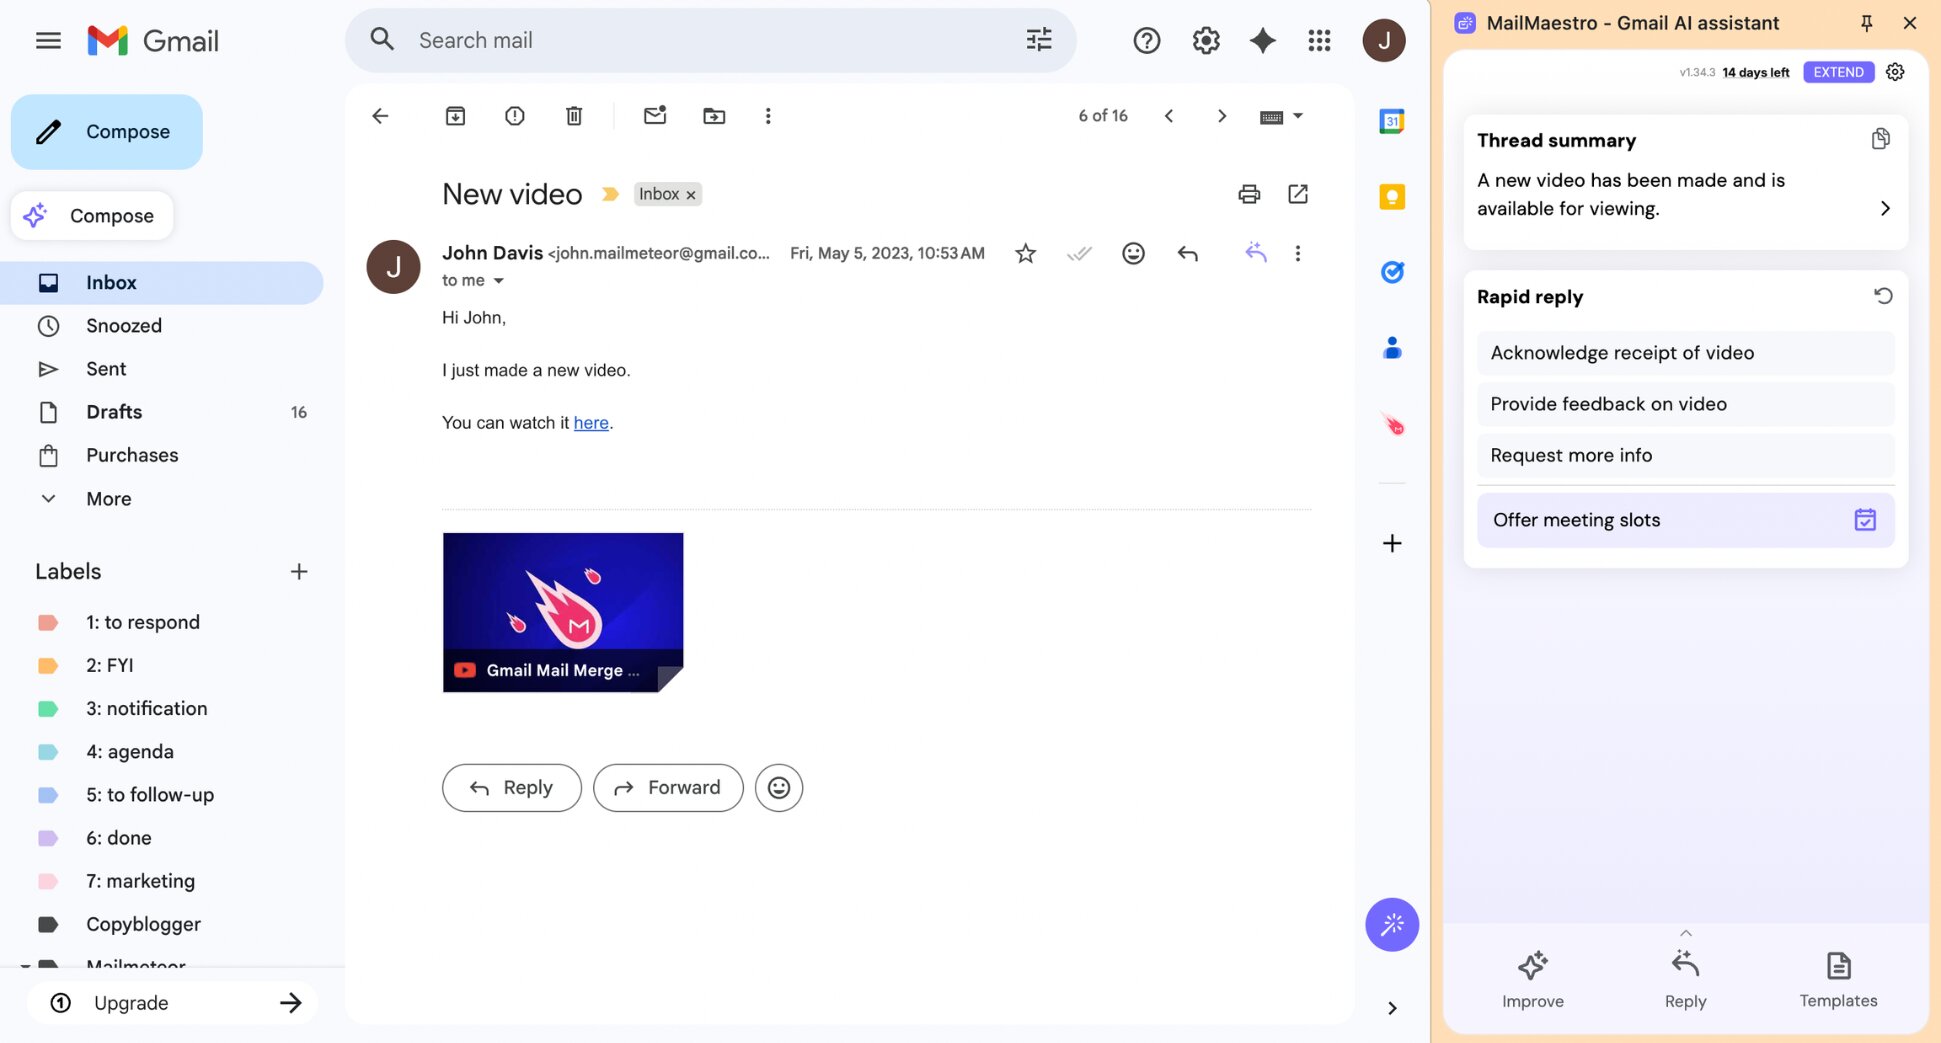Mark the email as unread
Viewport: 1941px width, 1043px height.
click(655, 115)
